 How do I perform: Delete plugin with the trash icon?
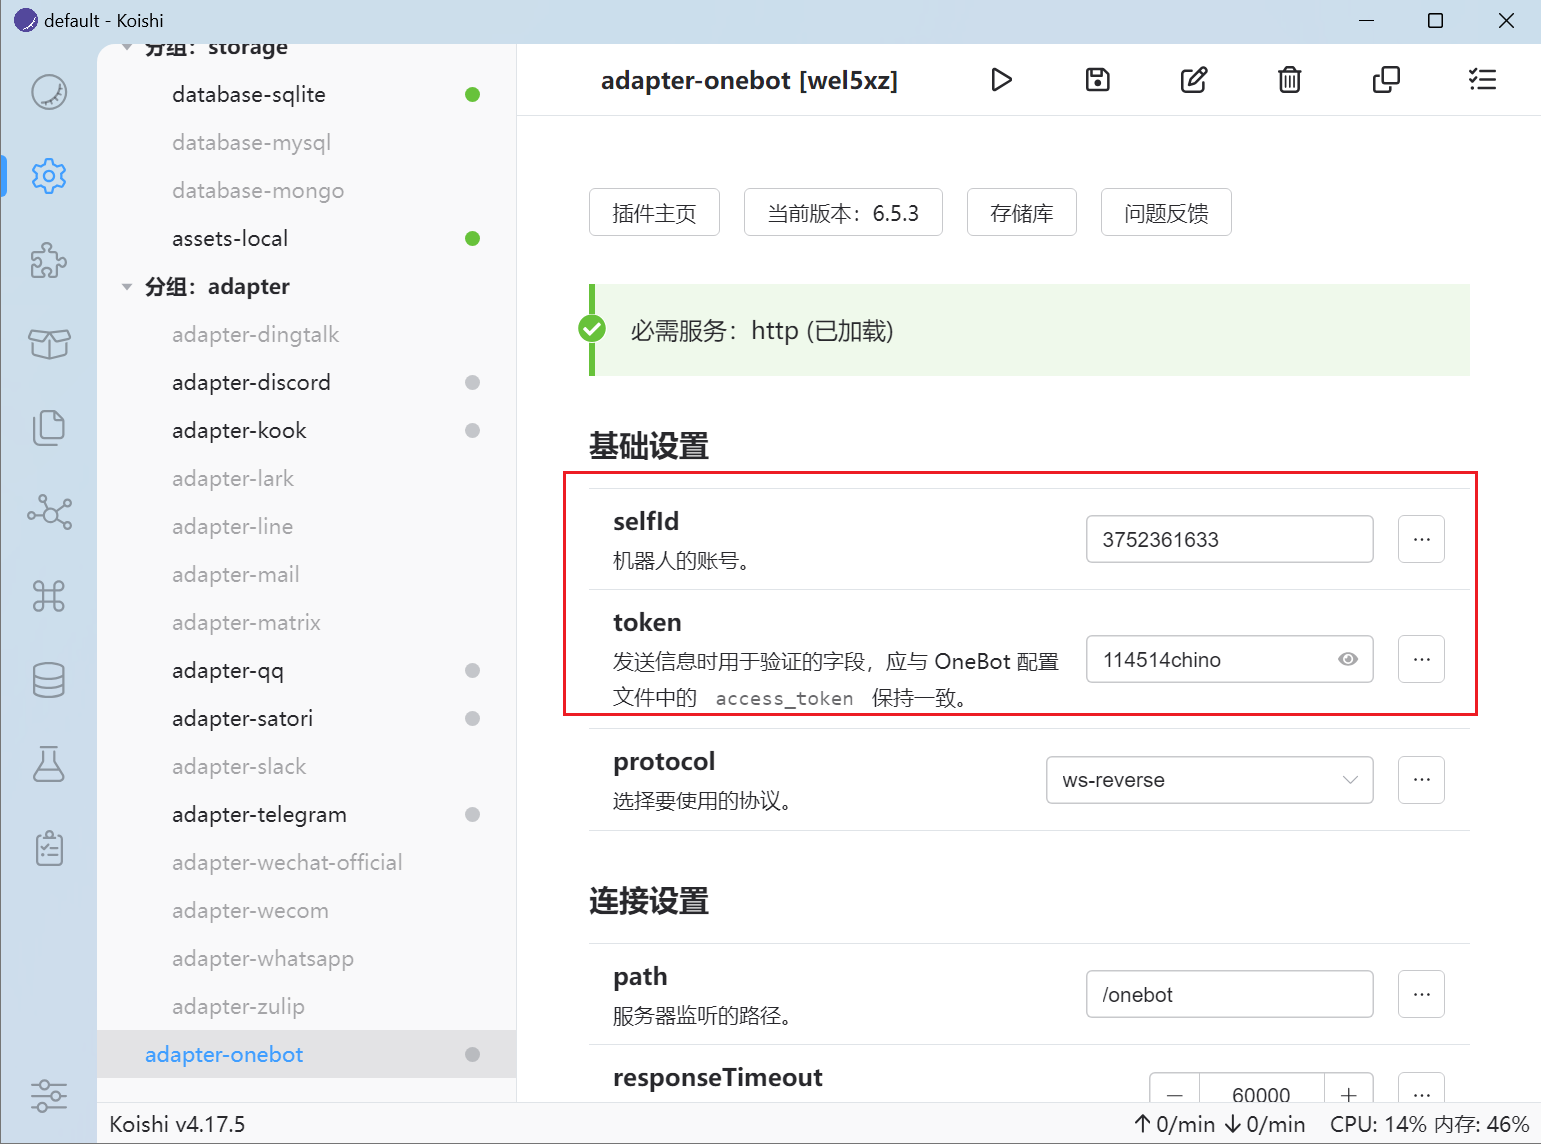click(x=1290, y=80)
